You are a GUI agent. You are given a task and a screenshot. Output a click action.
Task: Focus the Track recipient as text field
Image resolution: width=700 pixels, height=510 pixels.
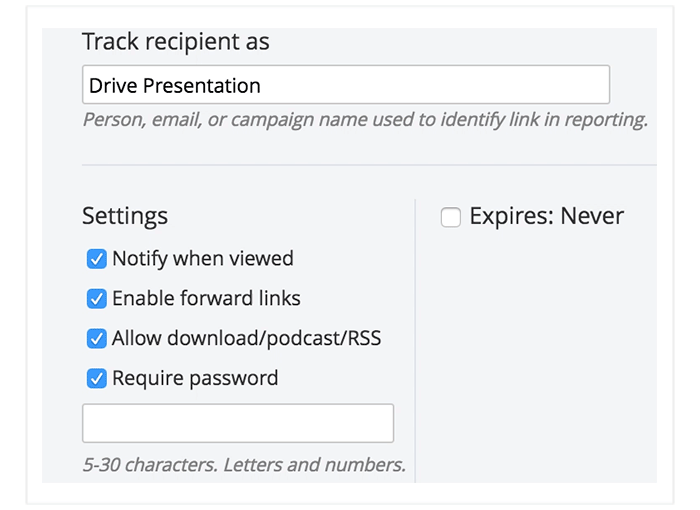346,85
